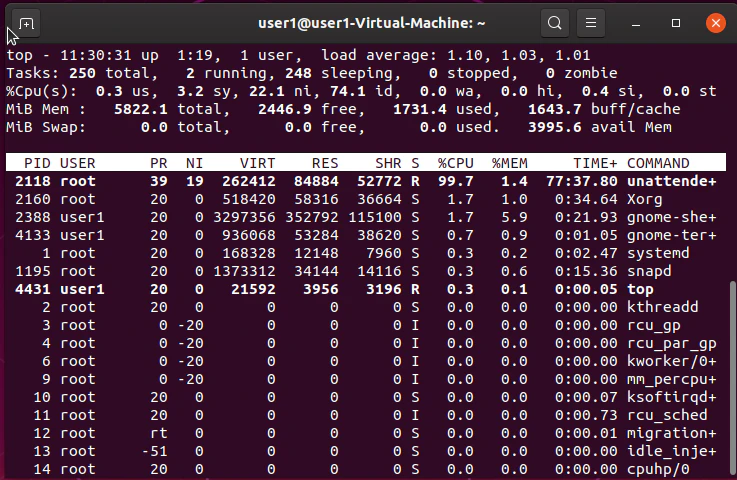Select the systemd process name
The image size is (737, 480).
tap(658, 253)
